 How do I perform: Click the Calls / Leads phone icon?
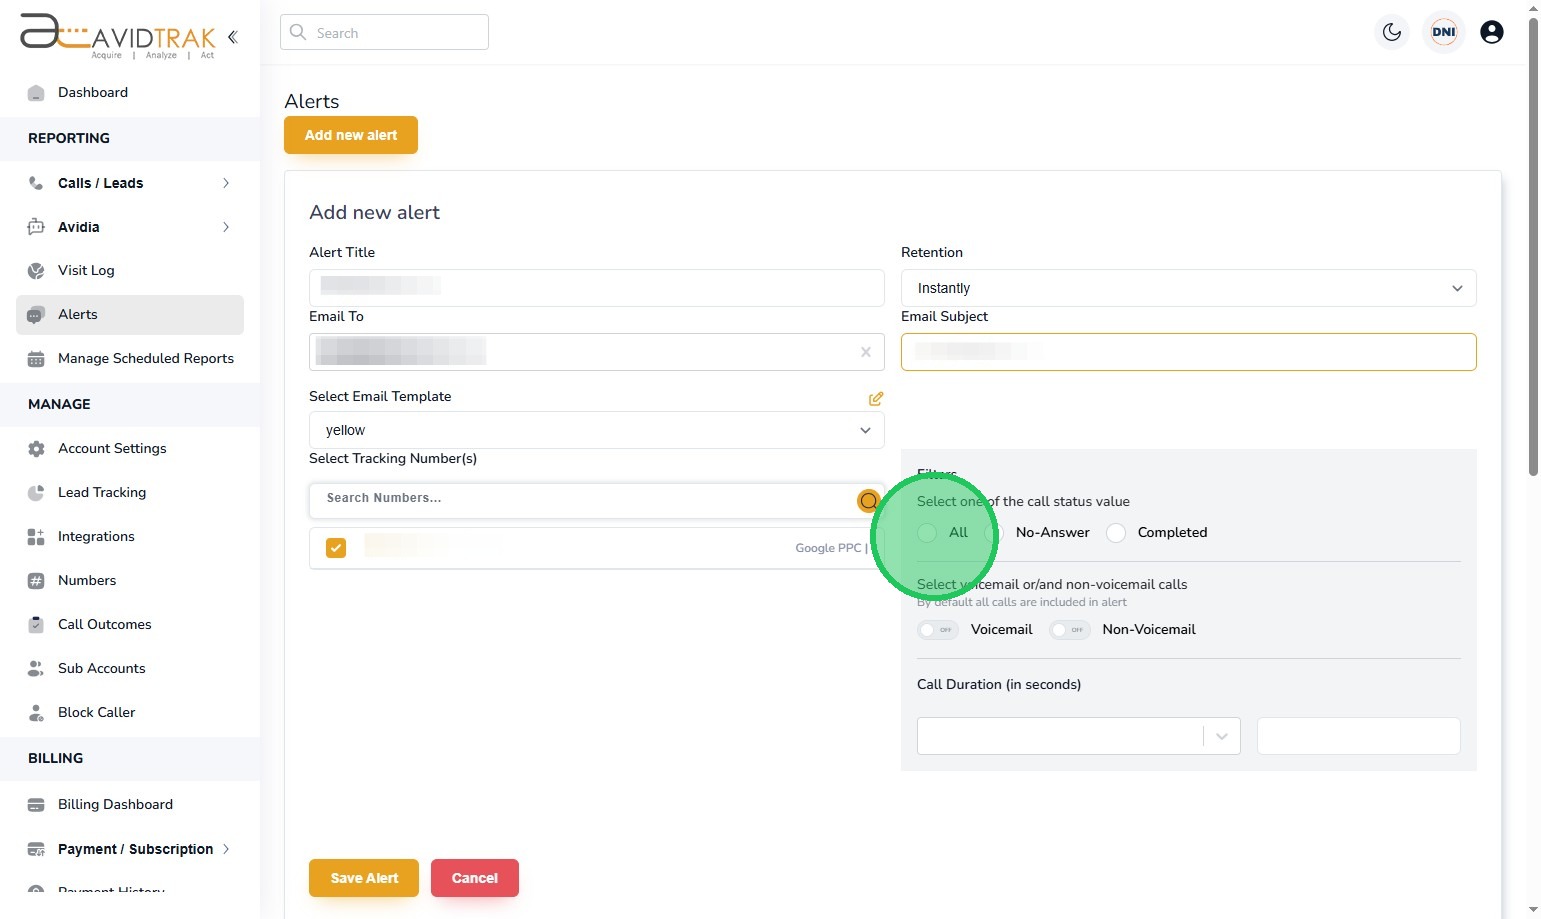coord(36,183)
